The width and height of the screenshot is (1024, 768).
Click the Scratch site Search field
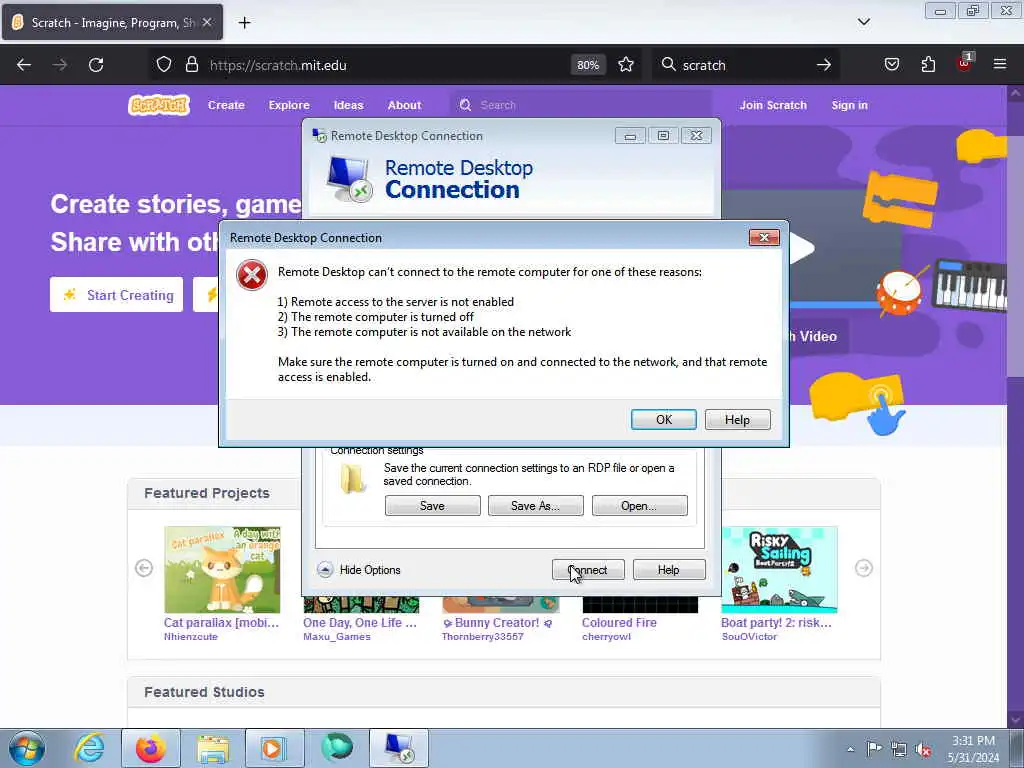pos(581,105)
